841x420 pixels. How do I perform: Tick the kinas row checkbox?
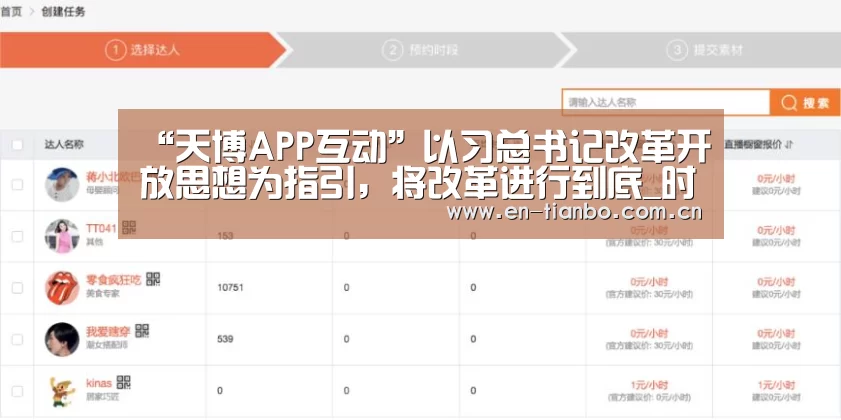pos(17,391)
